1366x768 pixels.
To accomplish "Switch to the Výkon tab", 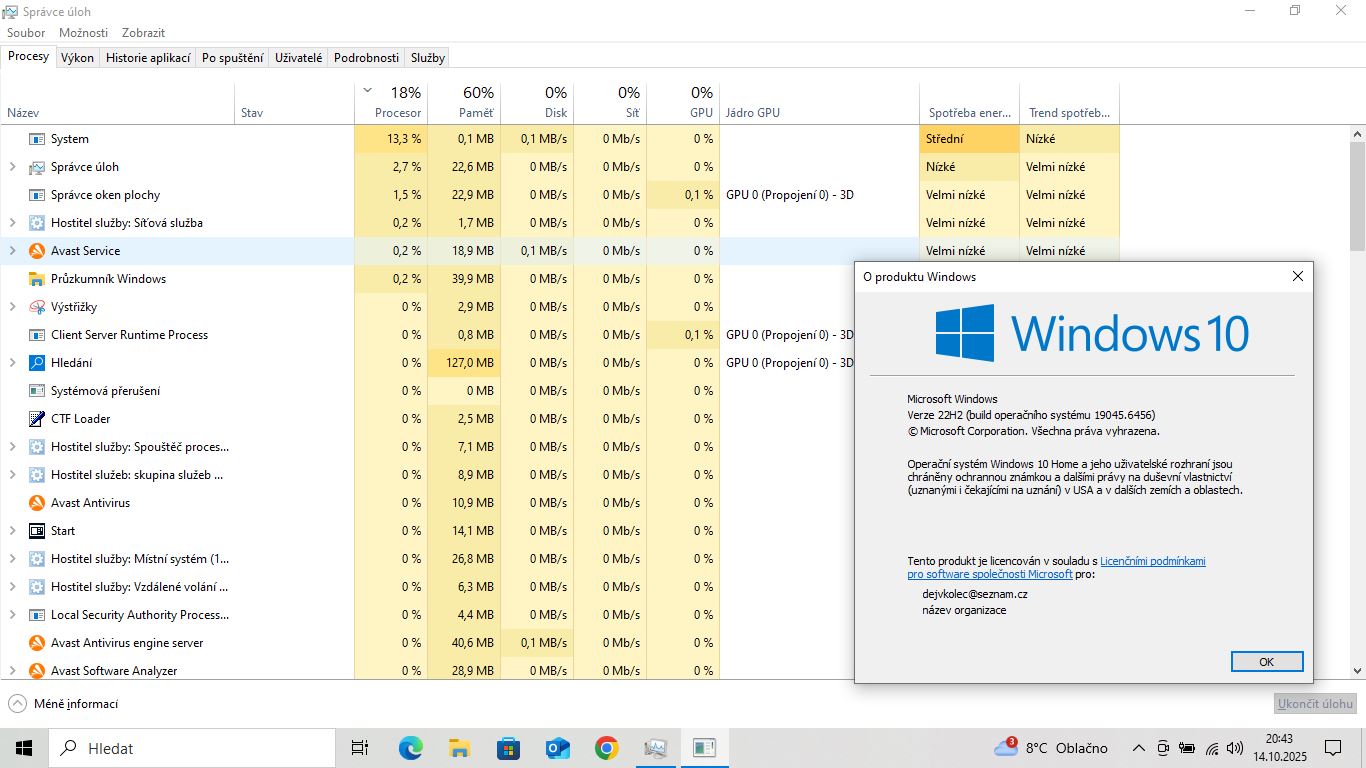I will tap(77, 58).
